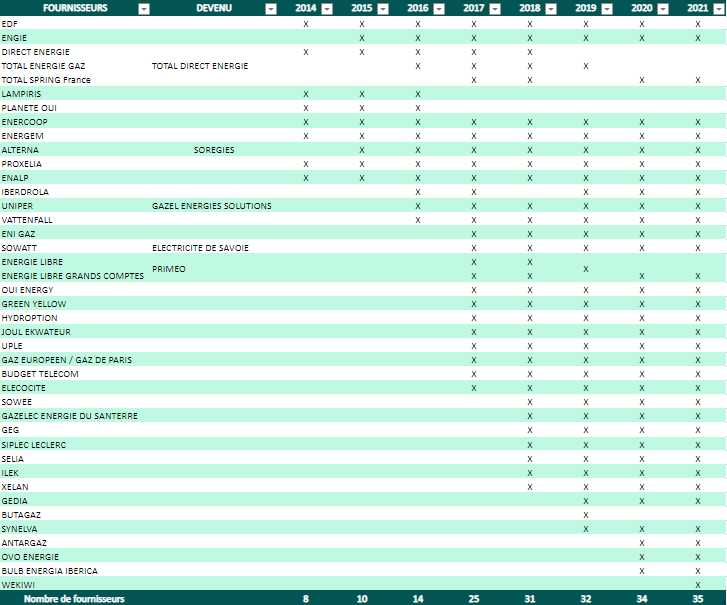Click the OVO ENERGIE supplier cell
Screen dimensions: 727x605
point(75,557)
